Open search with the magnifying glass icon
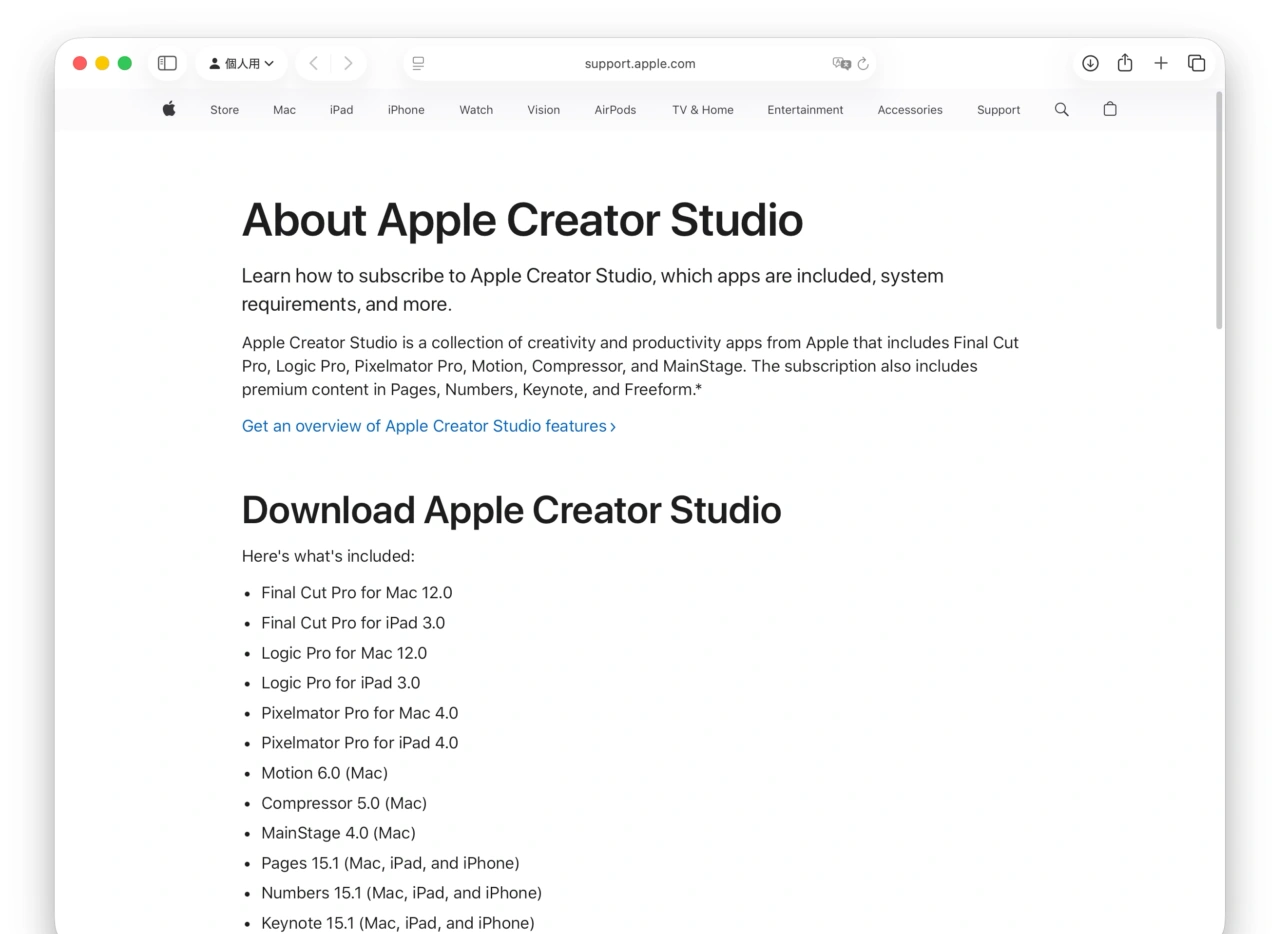 (1061, 109)
